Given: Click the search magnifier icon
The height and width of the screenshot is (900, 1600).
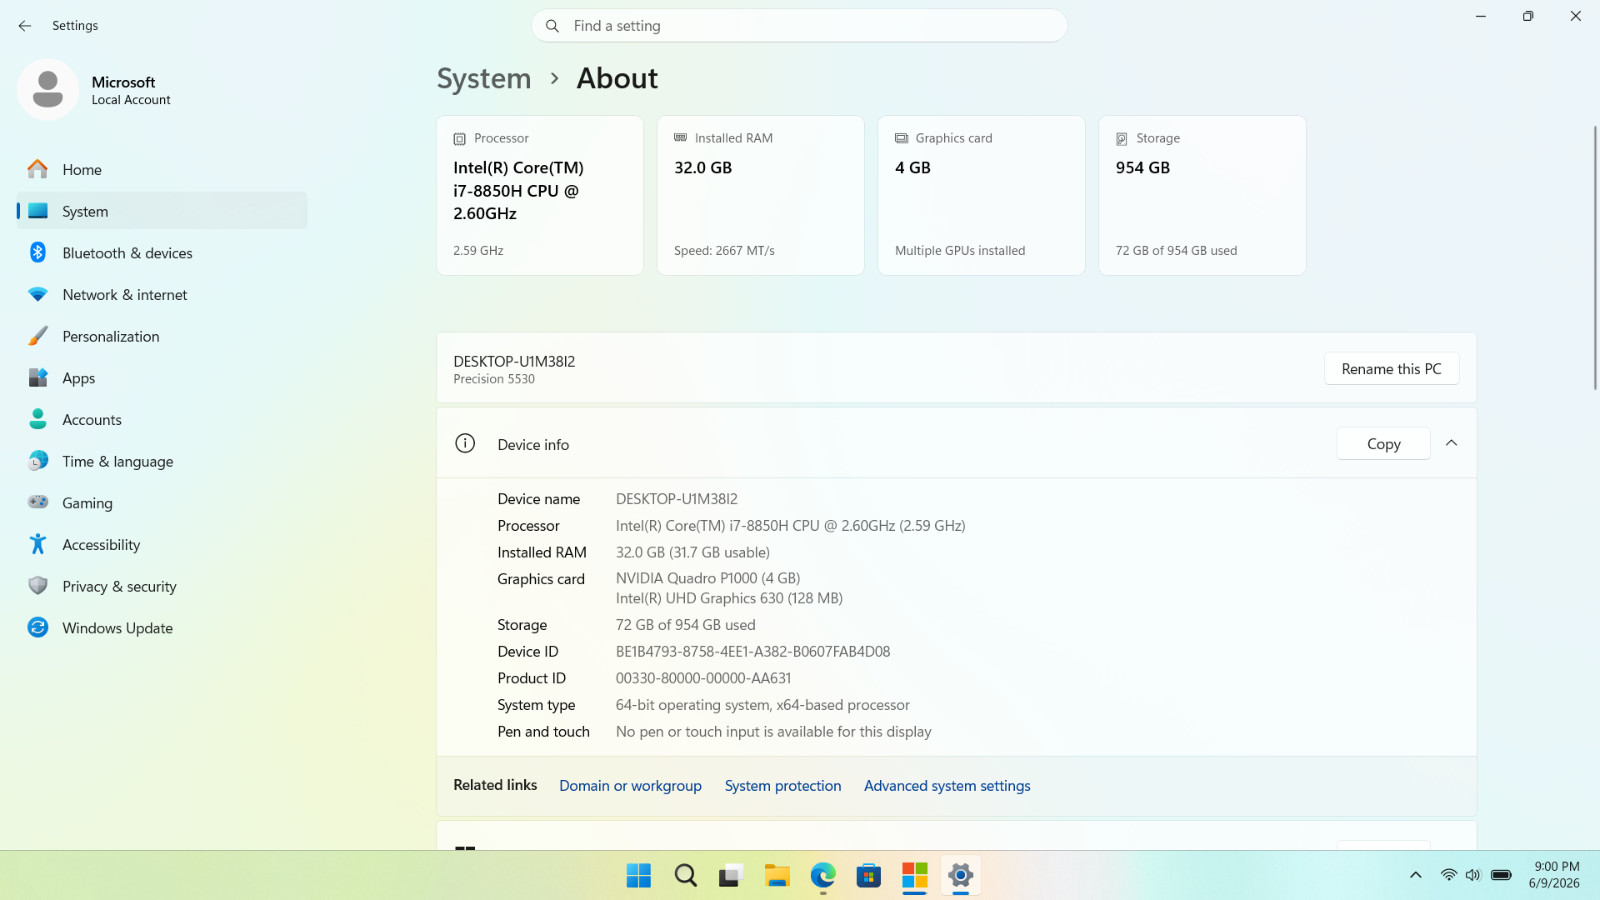Looking at the screenshot, I should click(552, 26).
